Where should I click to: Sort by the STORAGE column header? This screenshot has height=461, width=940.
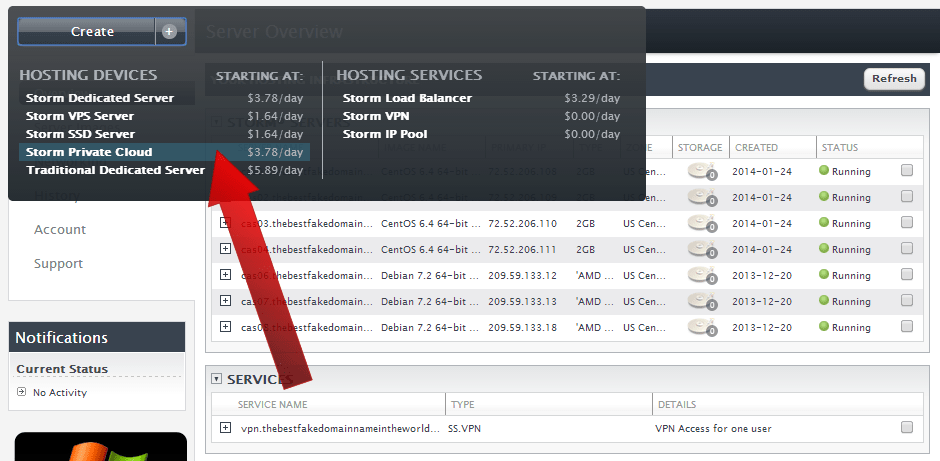700,147
